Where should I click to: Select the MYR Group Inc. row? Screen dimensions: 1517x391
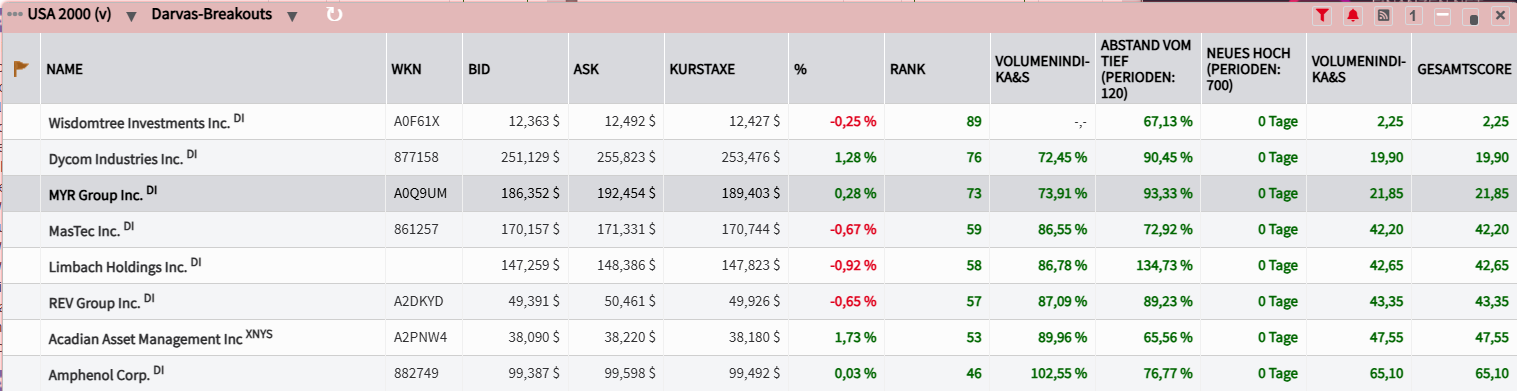(758, 193)
